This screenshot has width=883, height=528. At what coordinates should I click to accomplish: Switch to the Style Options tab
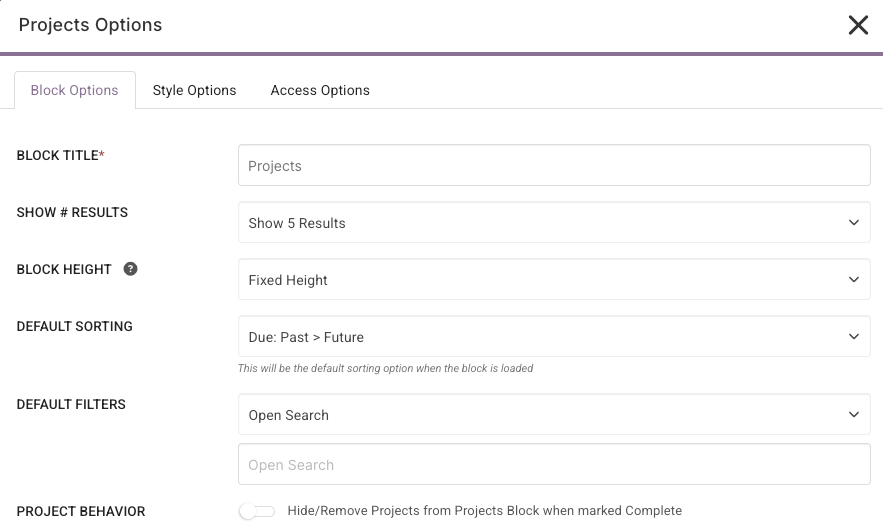click(194, 90)
